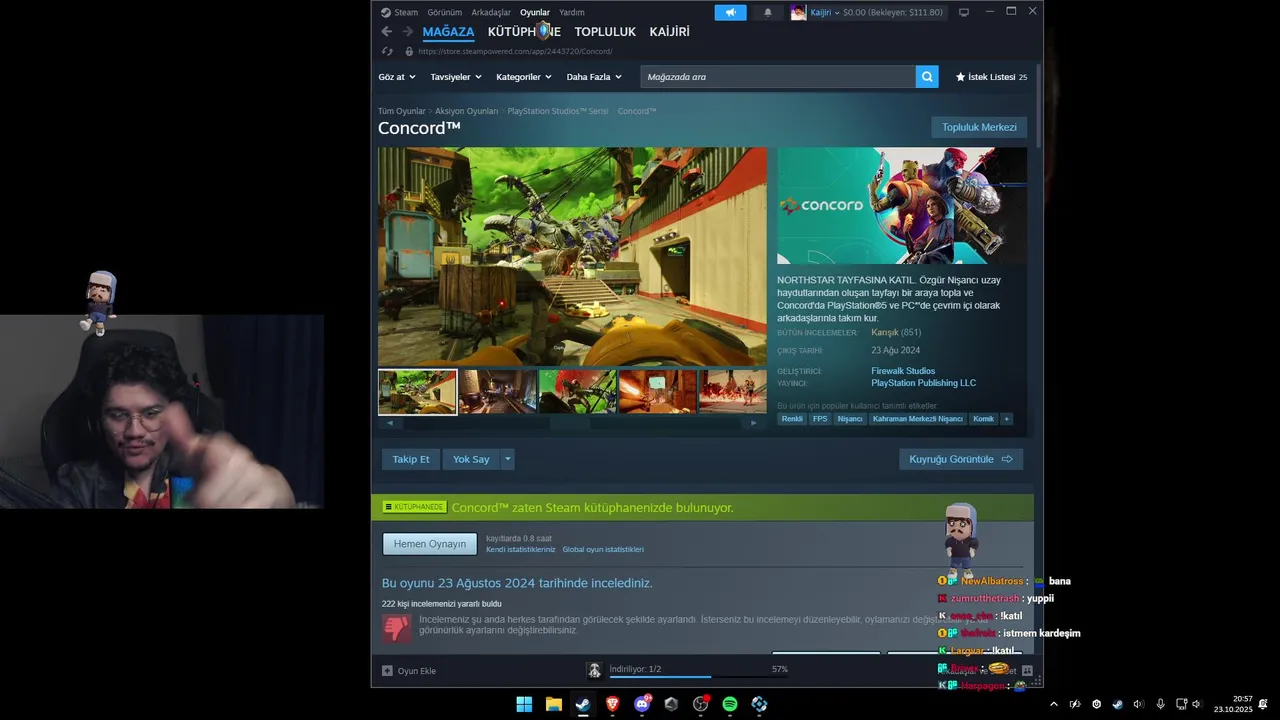Open the downloading game icon in status bar
Screen dimensions: 1280x720
594,670
